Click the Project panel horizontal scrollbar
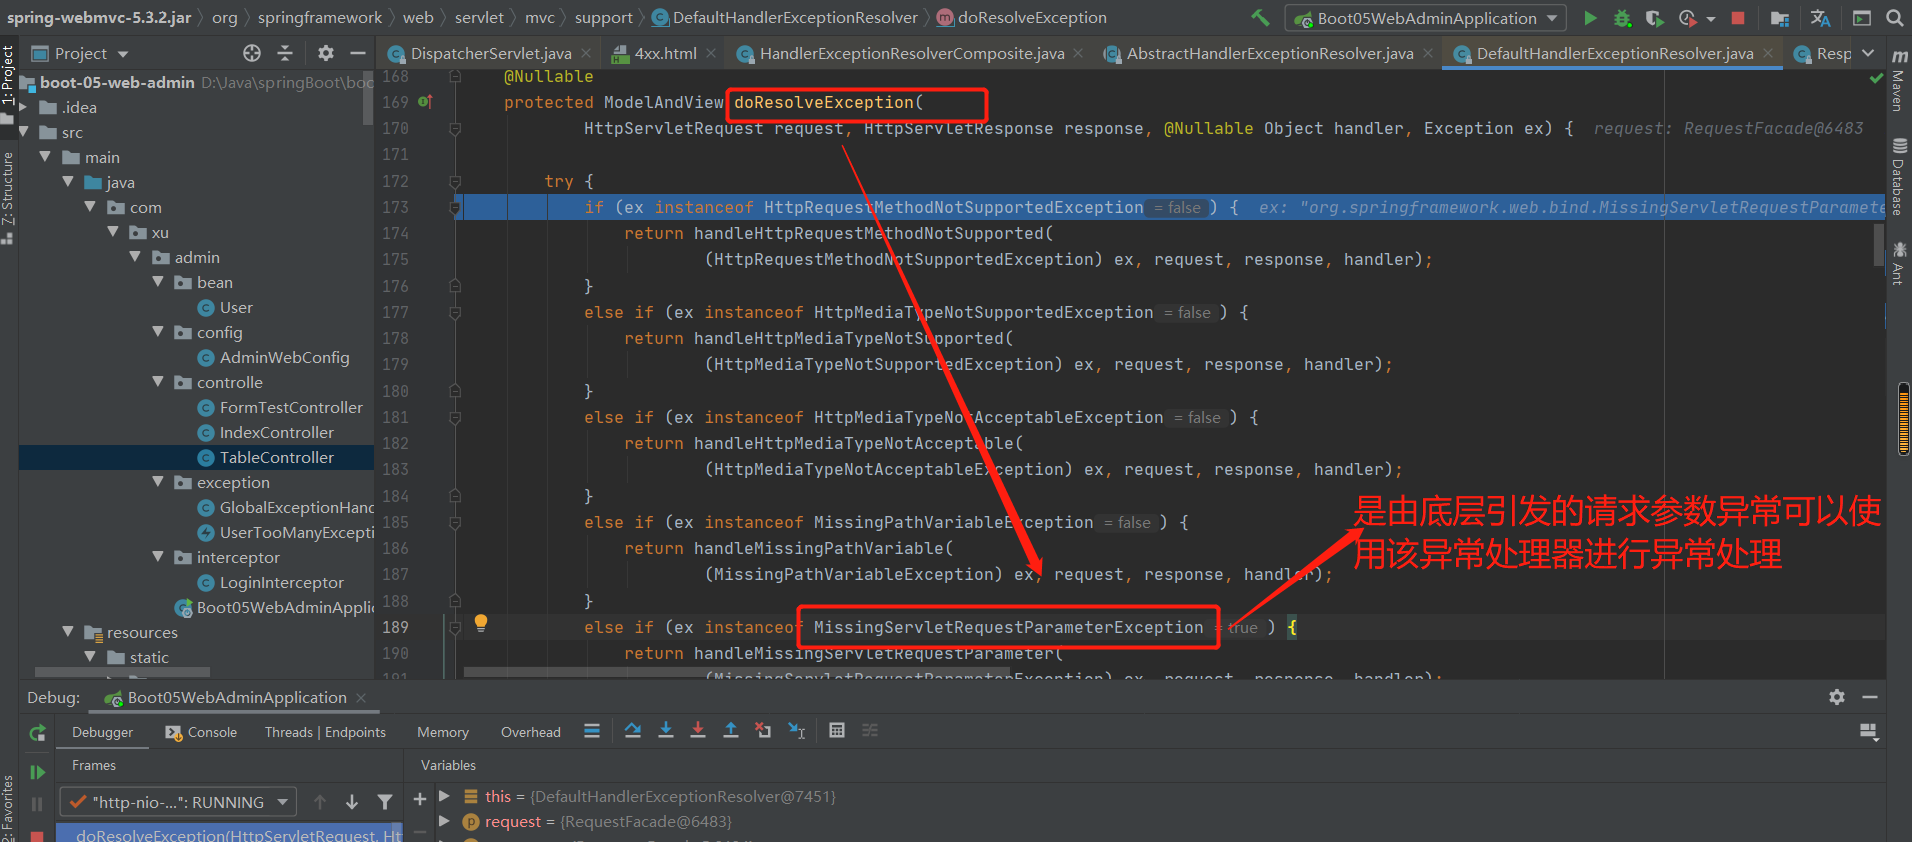 click(122, 672)
